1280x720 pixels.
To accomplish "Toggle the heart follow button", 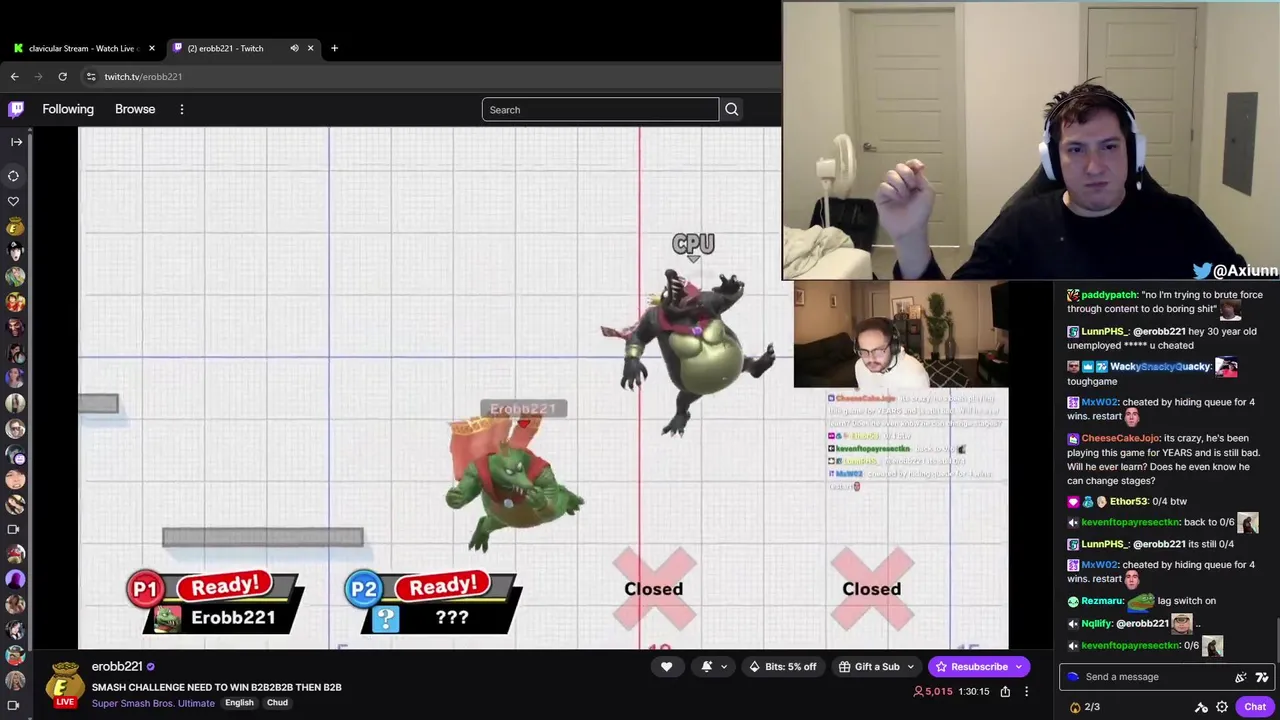I will click(x=666, y=667).
